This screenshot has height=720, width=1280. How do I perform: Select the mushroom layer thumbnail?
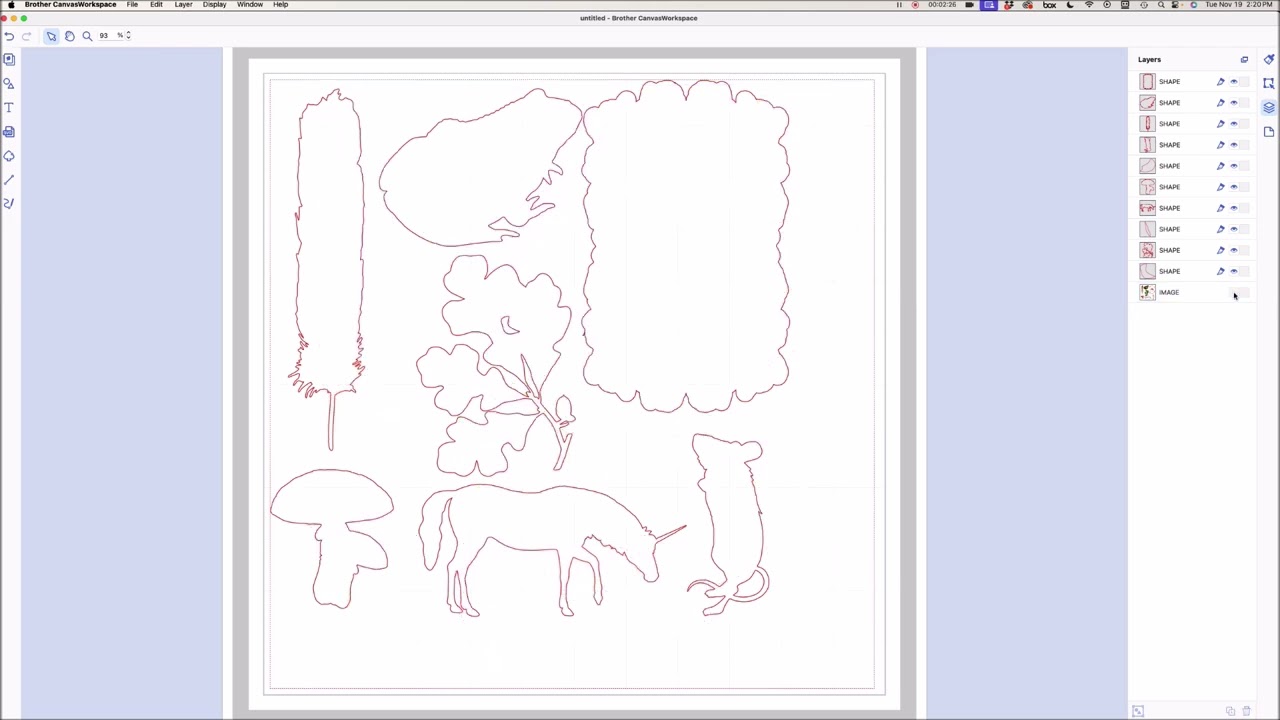(1147, 187)
